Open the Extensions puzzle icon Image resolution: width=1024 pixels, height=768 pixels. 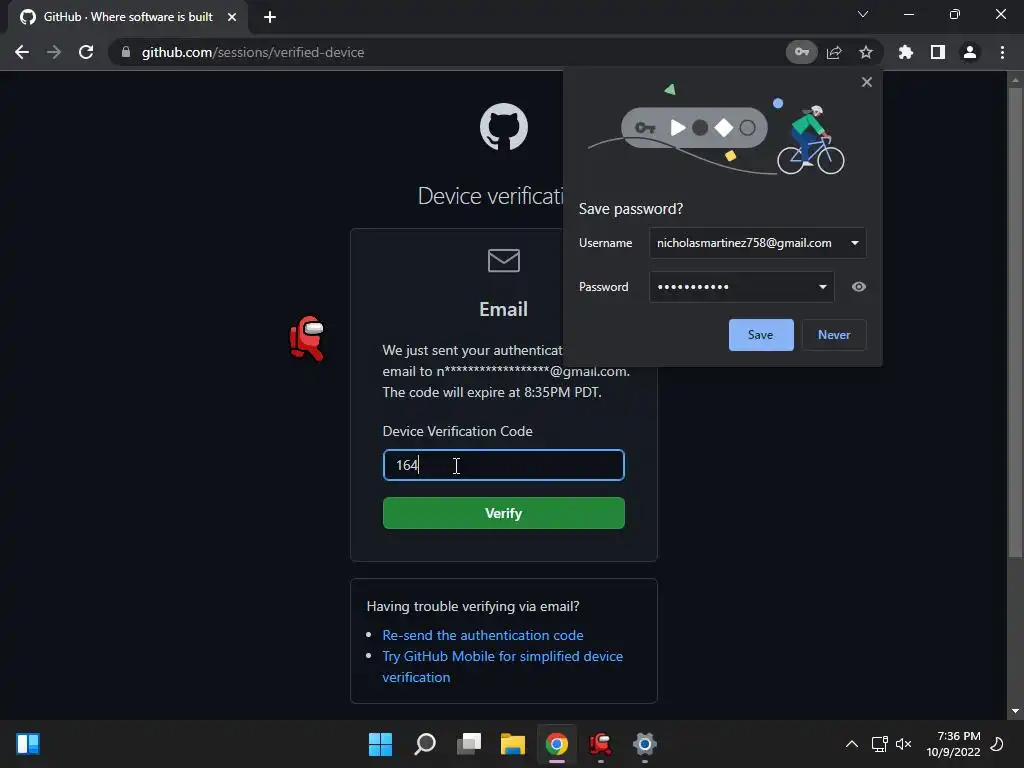point(906,52)
